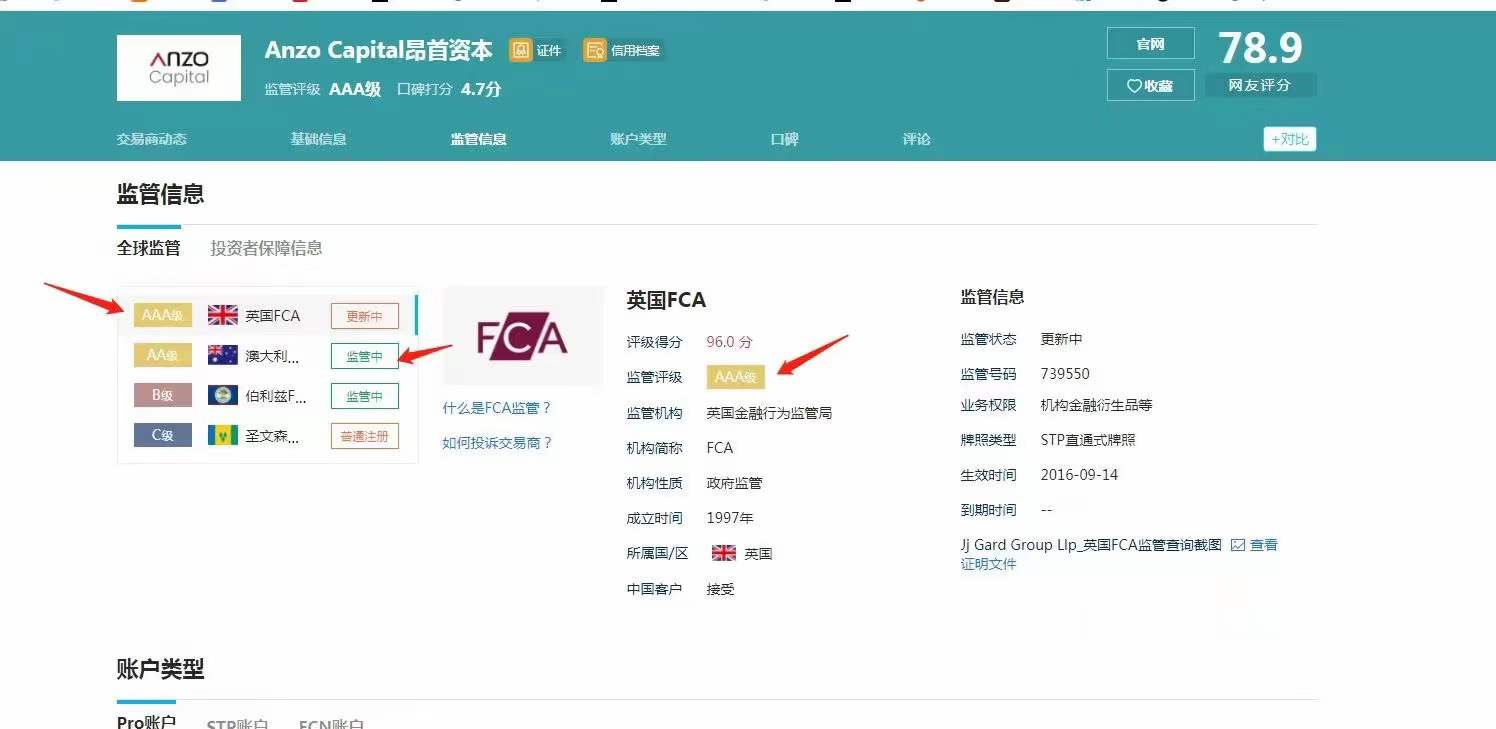Click the AAA级 rating in the header
Viewport: 1496px width, 729px height.
click(355, 89)
